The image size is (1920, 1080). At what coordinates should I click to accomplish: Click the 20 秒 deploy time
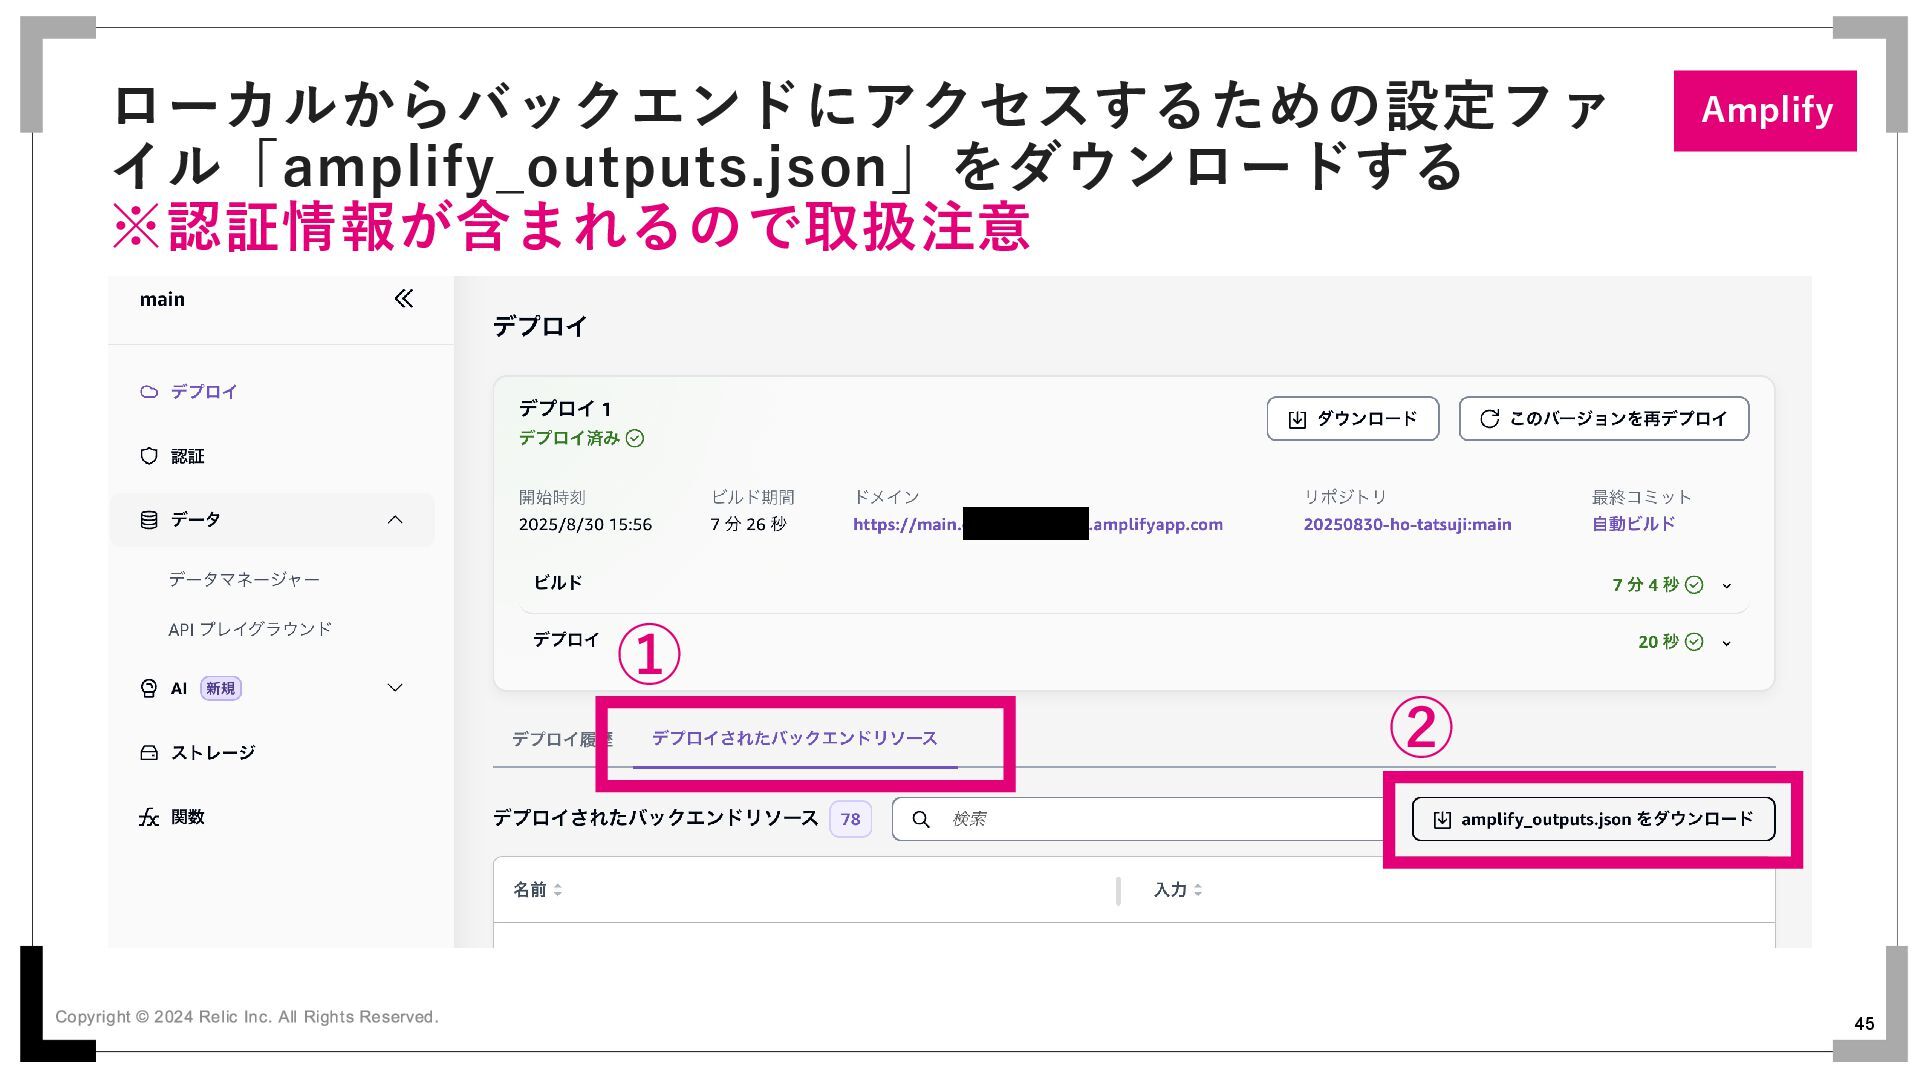(x=1658, y=642)
